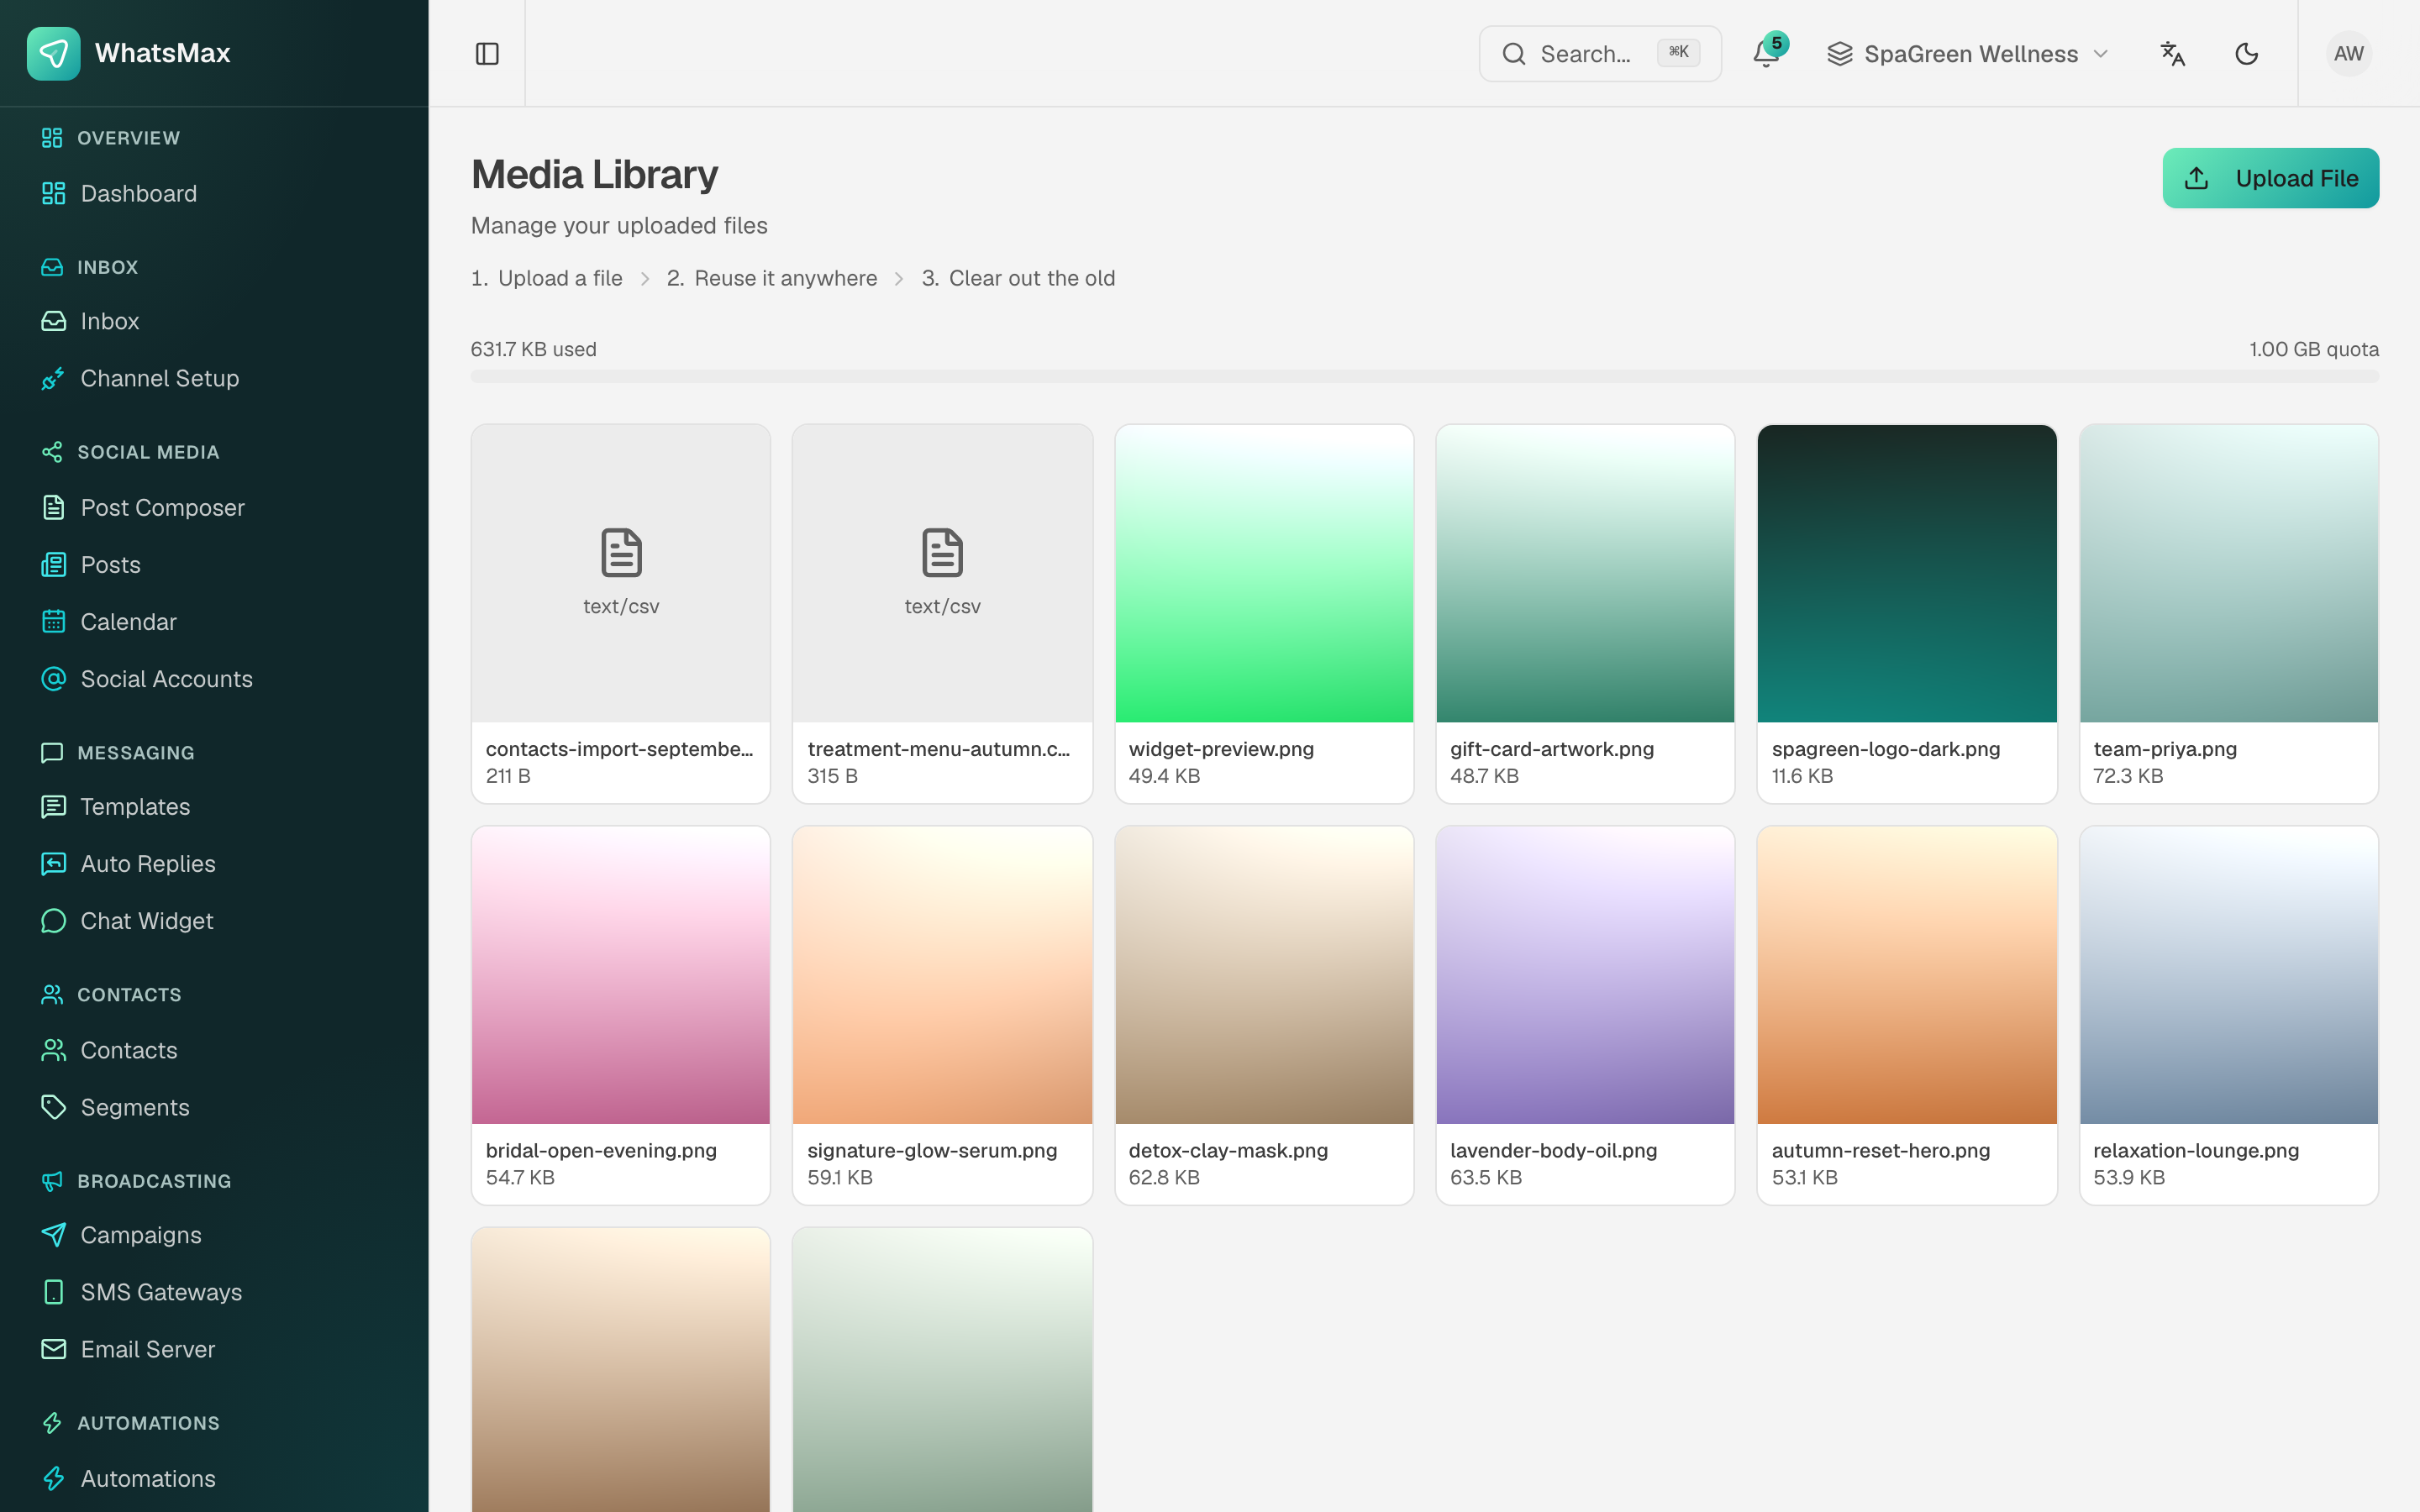Click the OVERVIEW section header
Image resolution: width=2420 pixels, height=1512 pixels.
(128, 138)
